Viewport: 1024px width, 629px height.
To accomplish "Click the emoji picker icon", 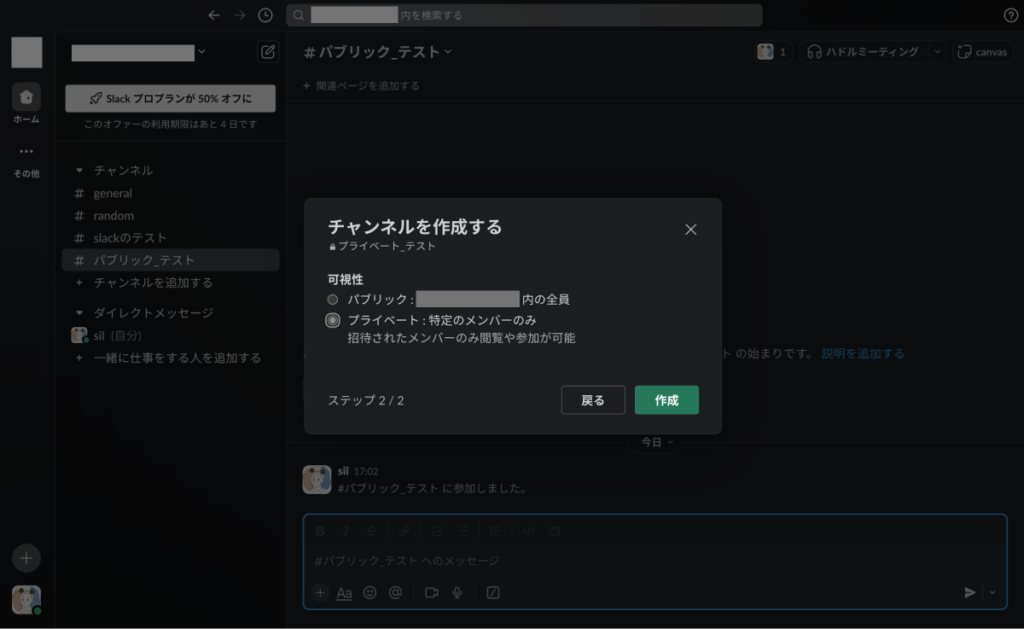I will tap(370, 592).
